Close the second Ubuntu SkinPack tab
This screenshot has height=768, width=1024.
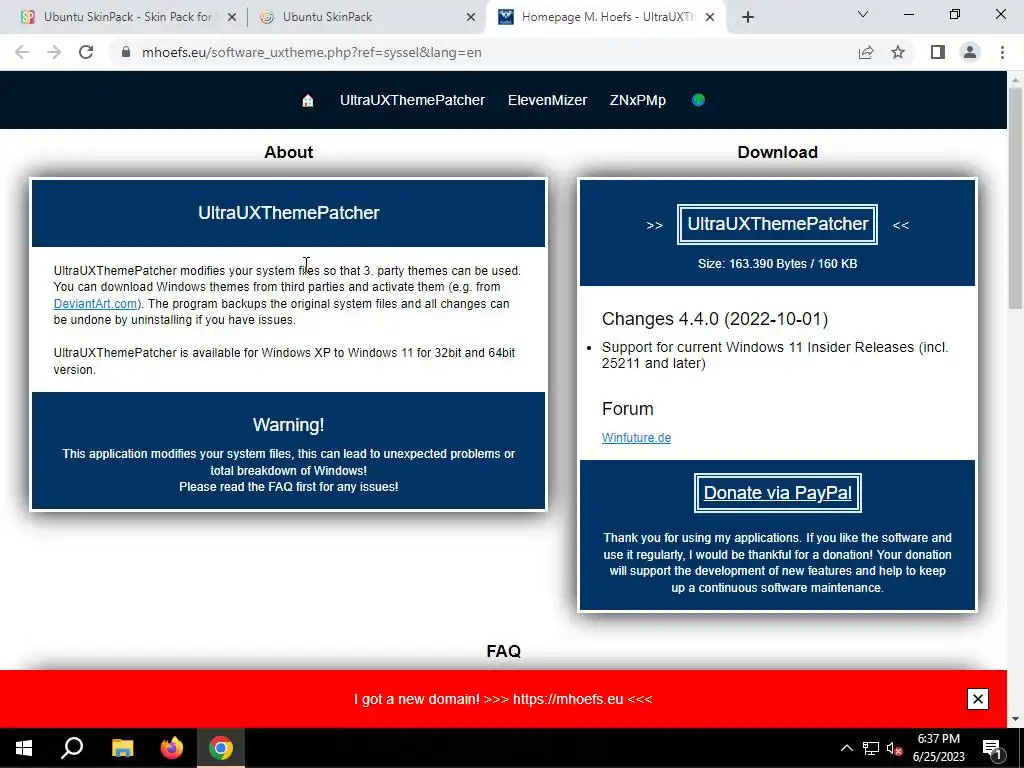coord(471,18)
